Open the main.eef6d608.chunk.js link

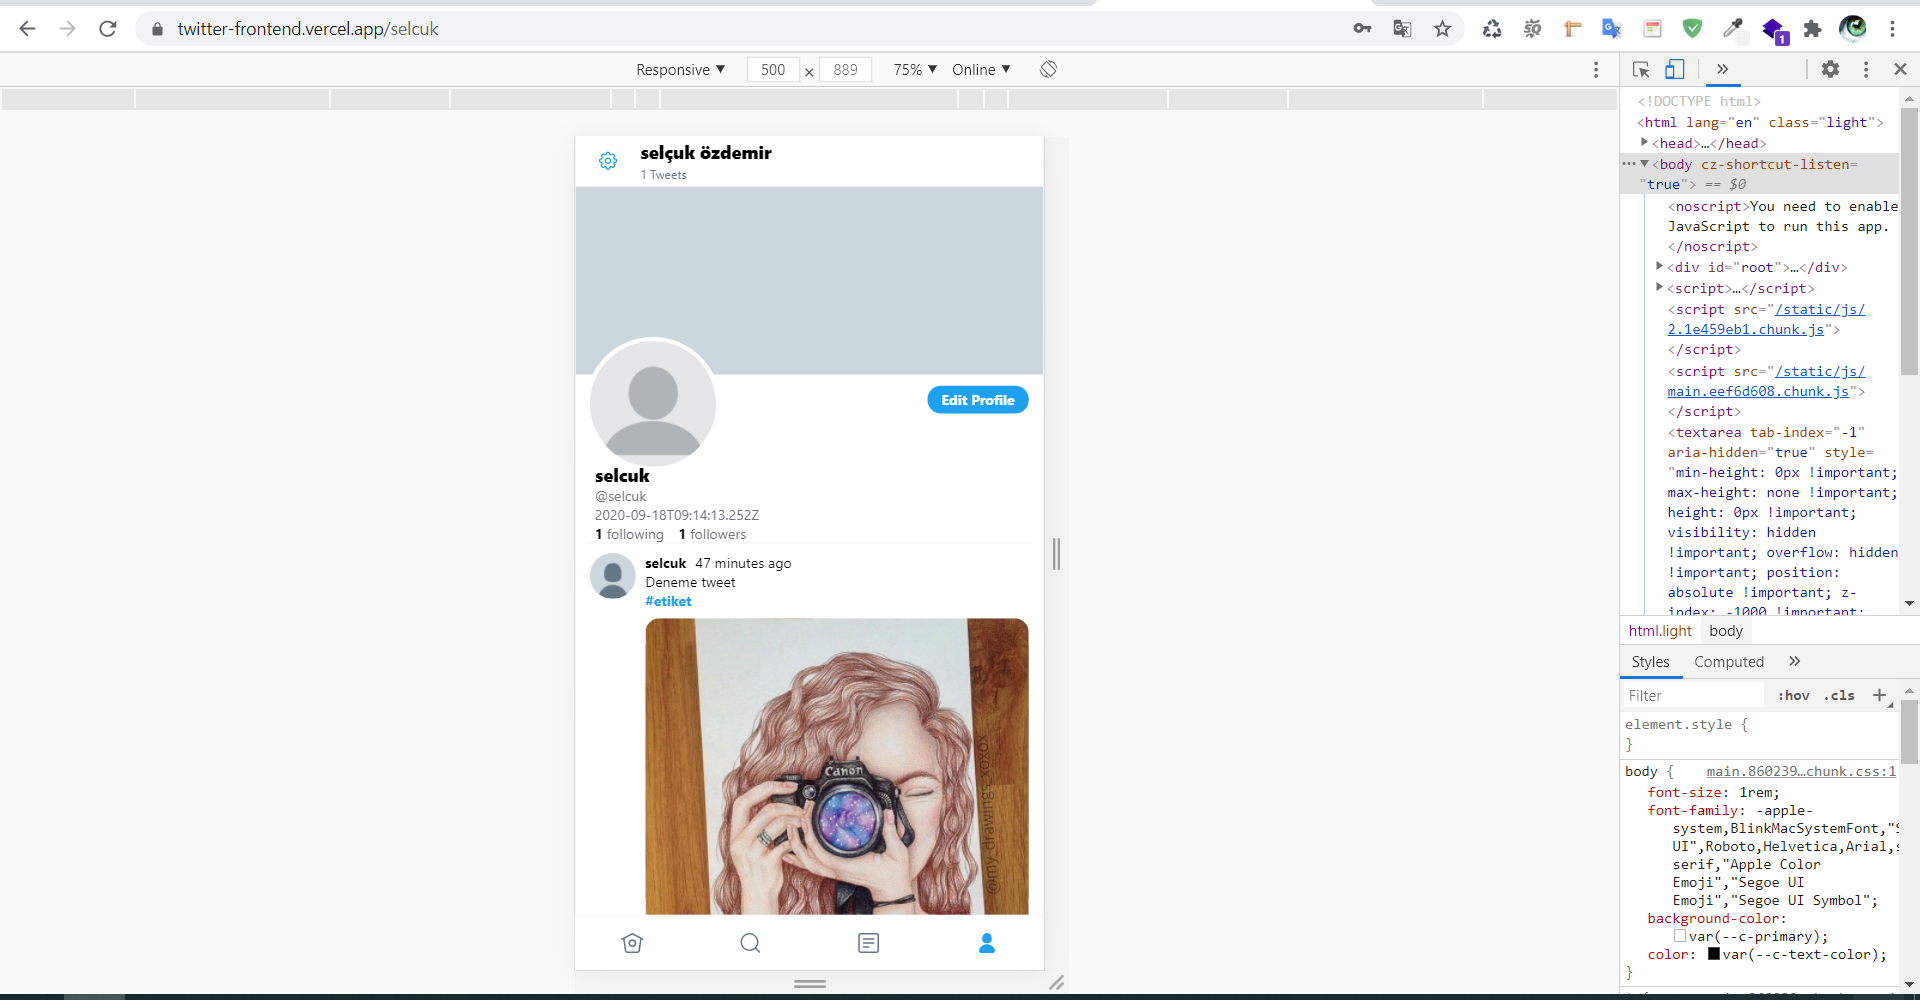point(1758,391)
